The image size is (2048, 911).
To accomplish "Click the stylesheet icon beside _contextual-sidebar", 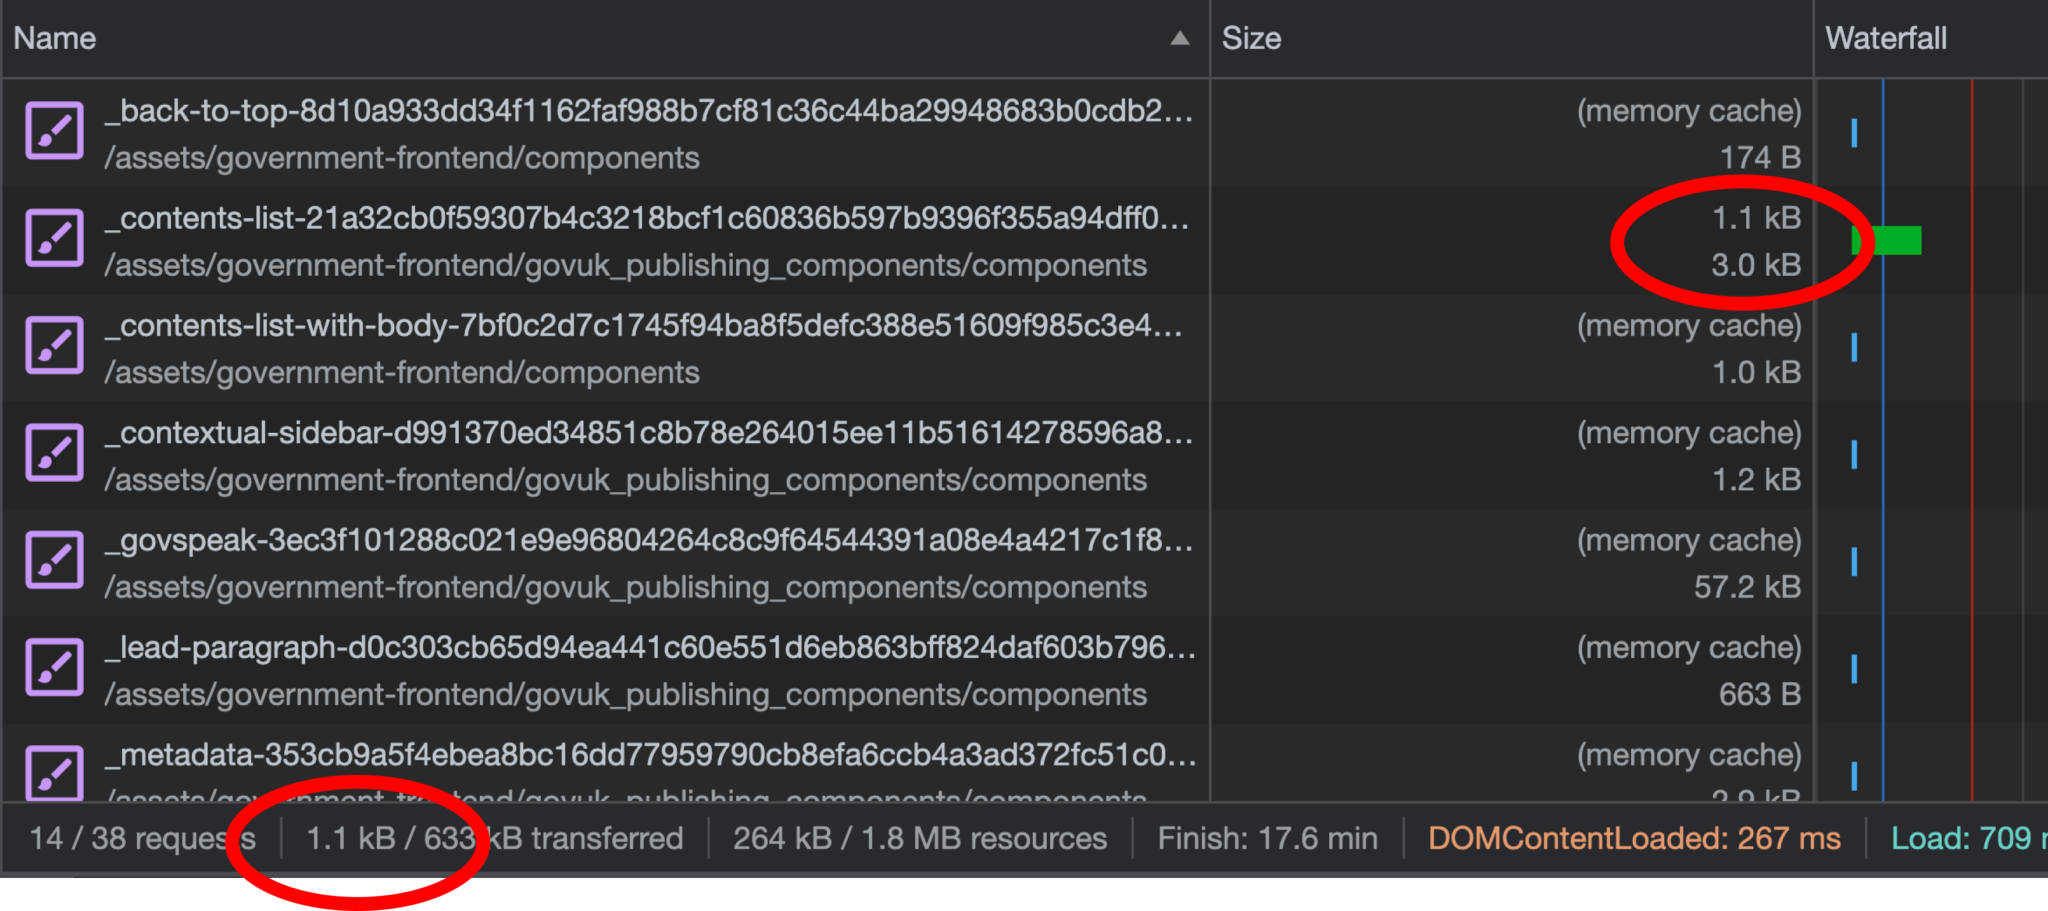I will (x=55, y=452).
